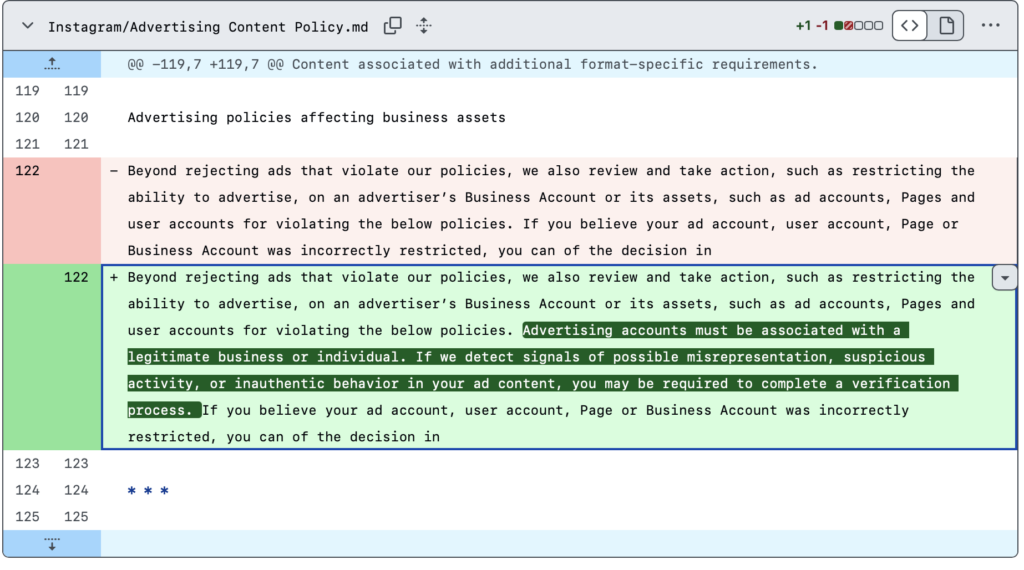1024x570 pixels.
Task: Expand hidden lines below line 125
Action: pos(52,544)
